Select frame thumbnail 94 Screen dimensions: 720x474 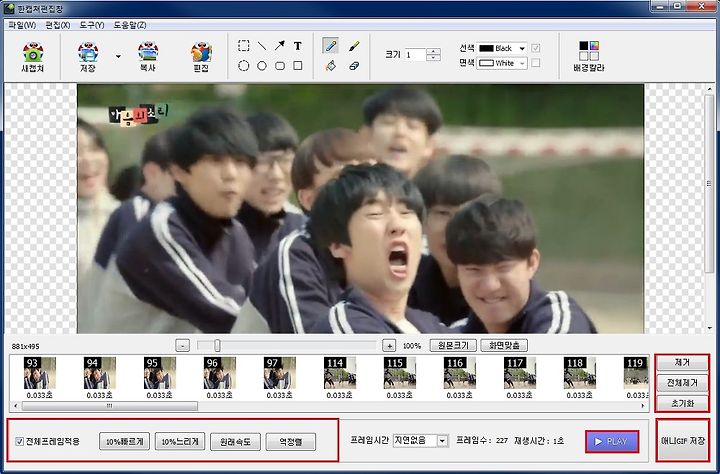coord(100,373)
